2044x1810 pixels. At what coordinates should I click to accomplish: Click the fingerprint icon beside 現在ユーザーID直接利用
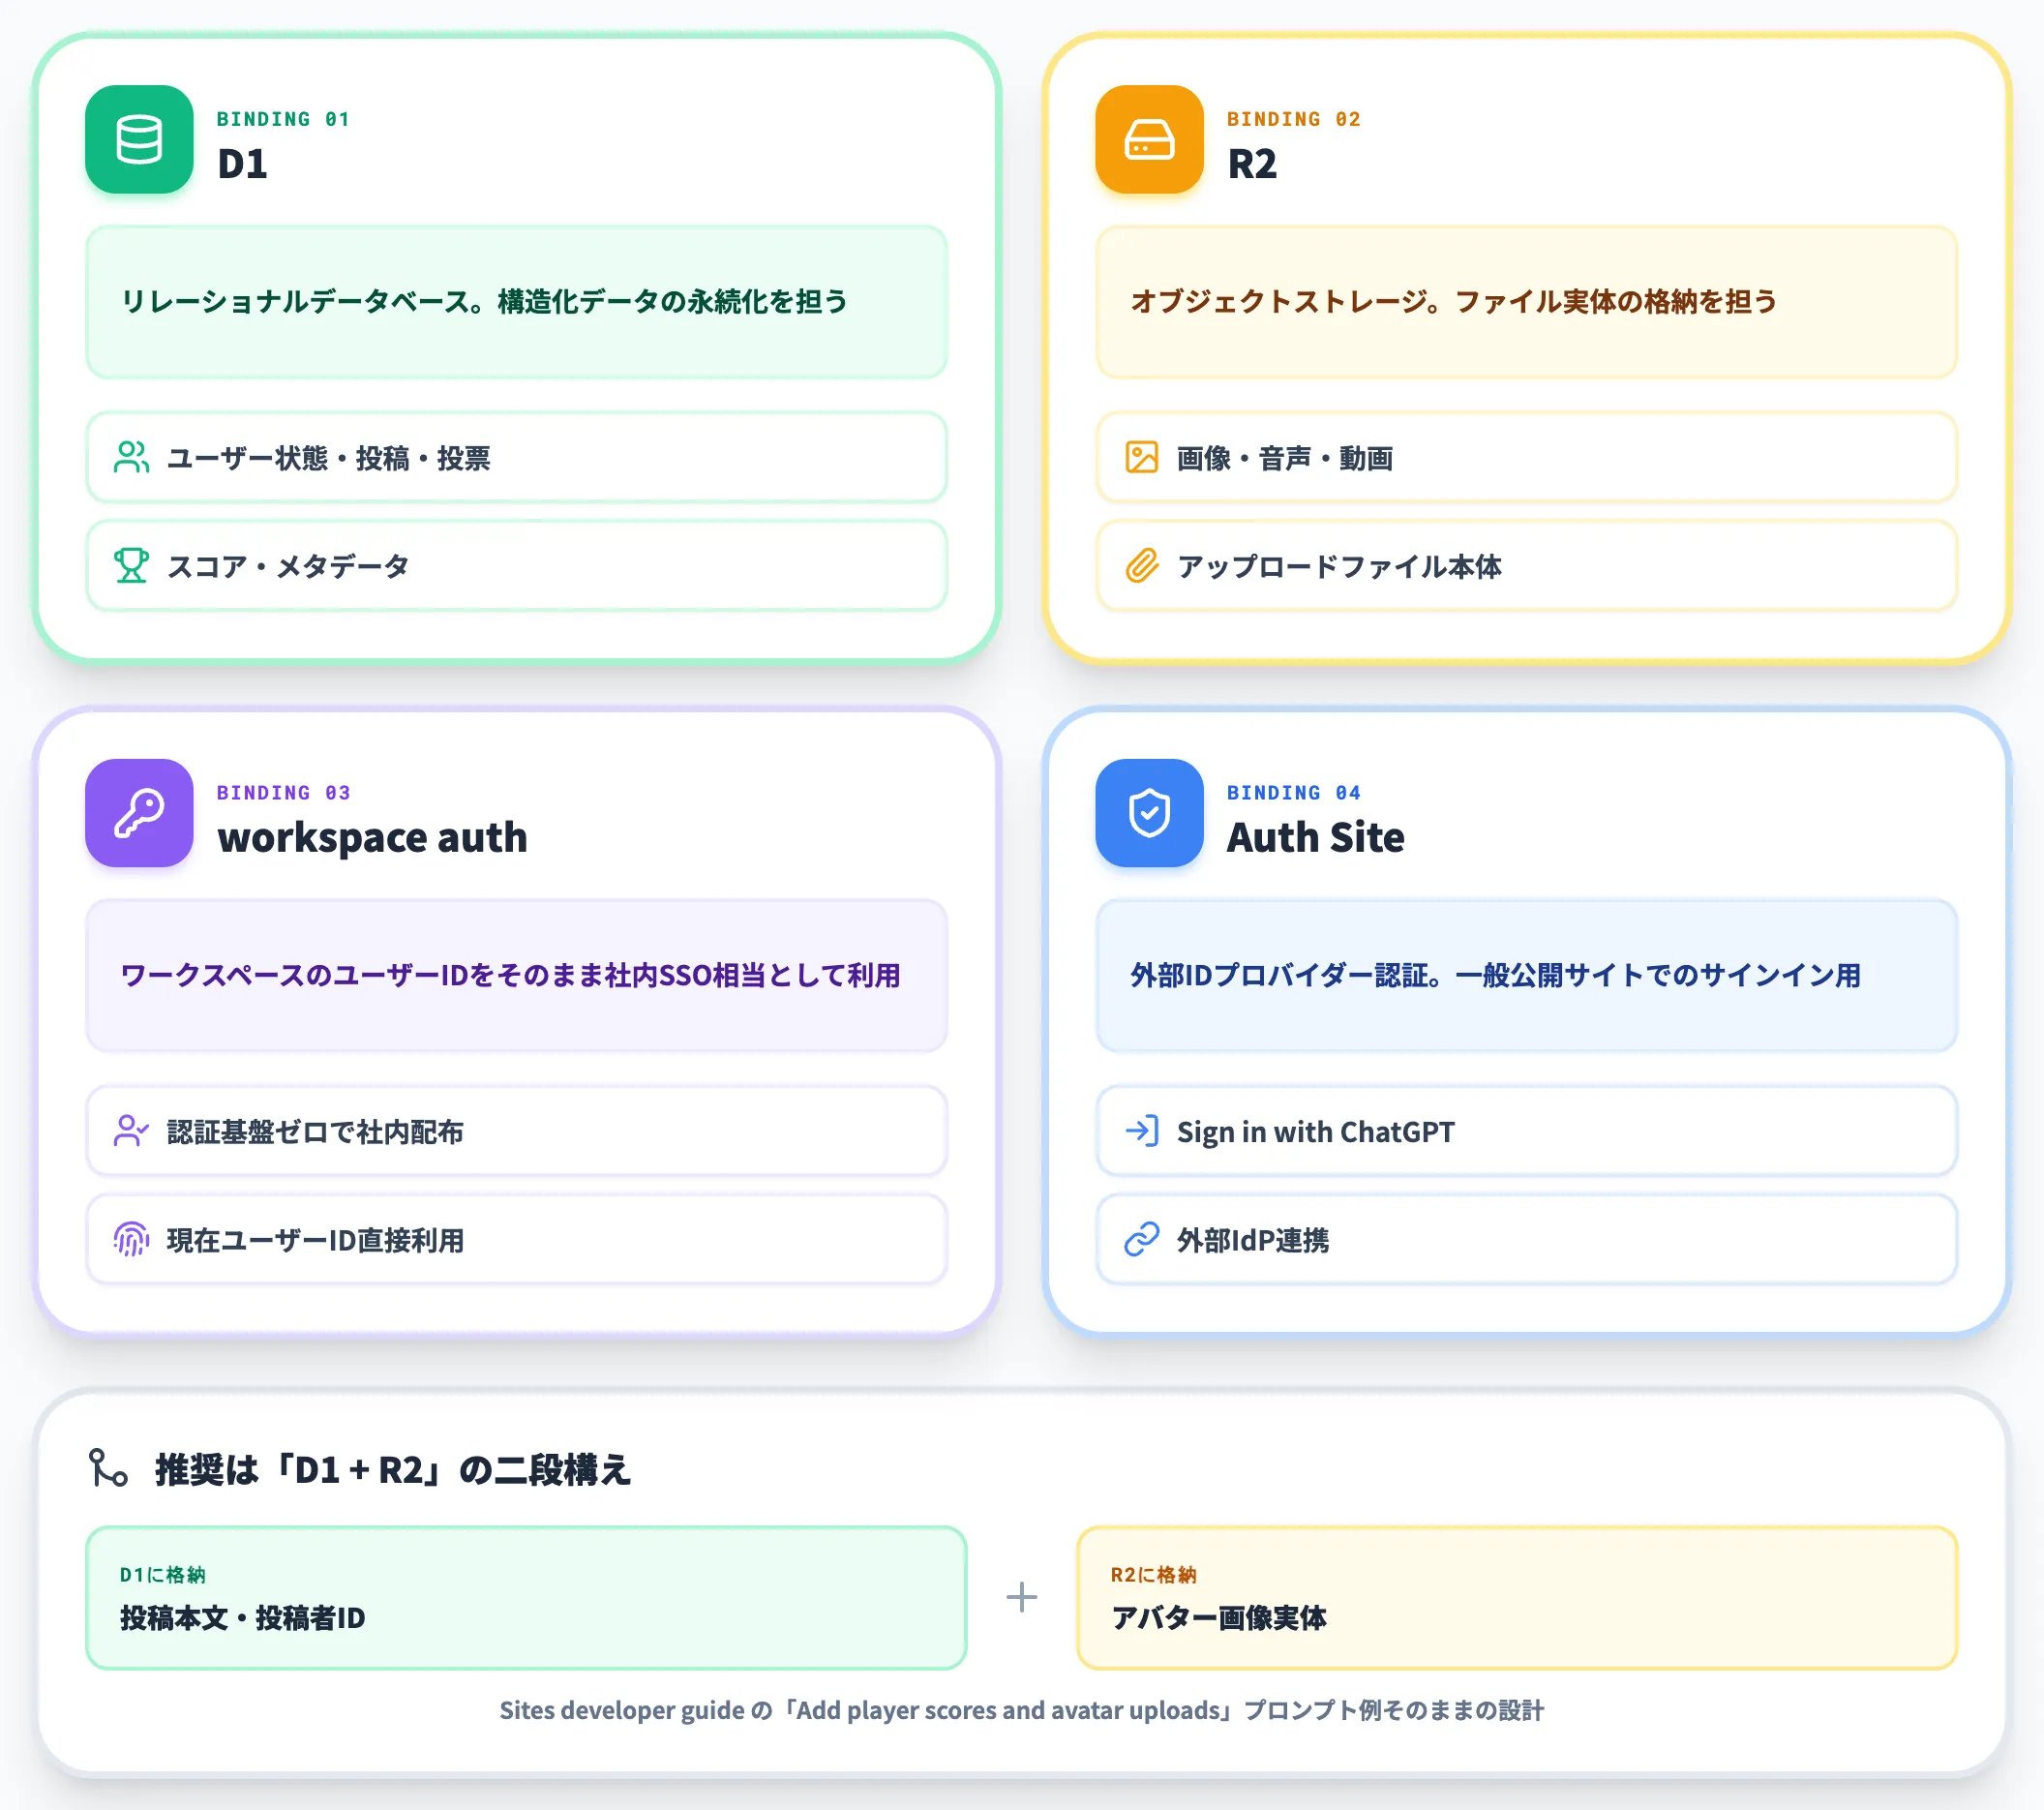click(x=131, y=1239)
